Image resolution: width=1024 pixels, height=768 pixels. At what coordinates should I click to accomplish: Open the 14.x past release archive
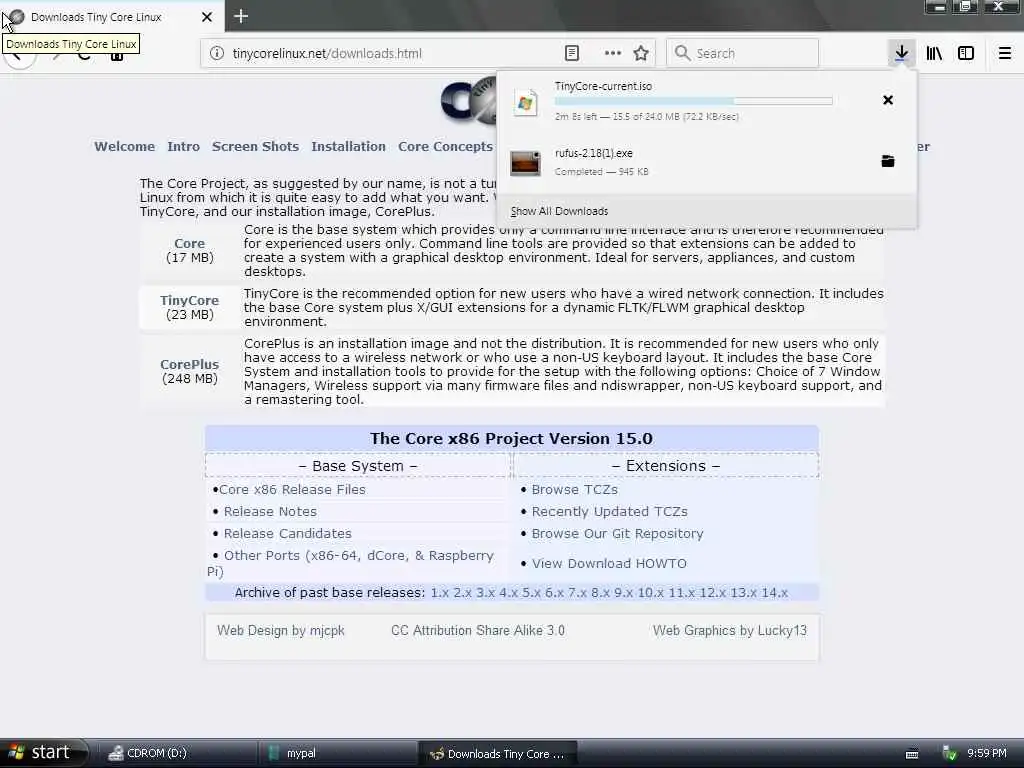click(x=775, y=592)
